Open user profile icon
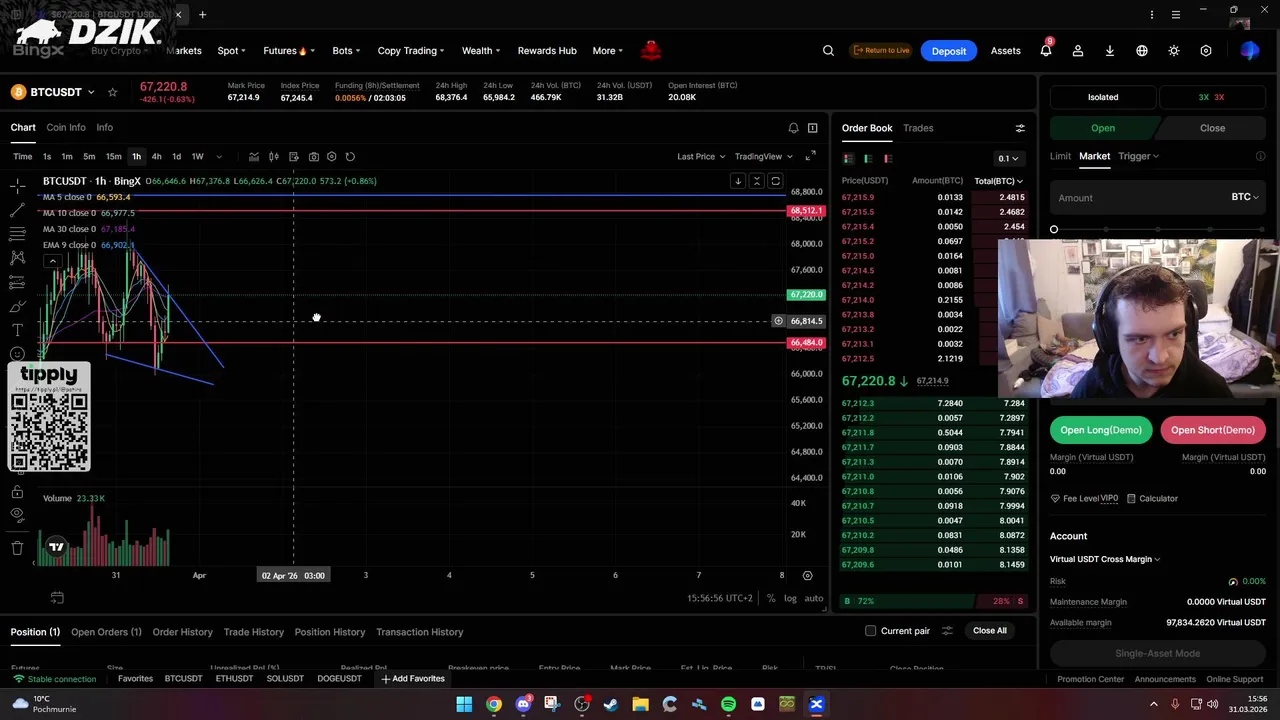The height and width of the screenshot is (720, 1280). [x=1078, y=51]
